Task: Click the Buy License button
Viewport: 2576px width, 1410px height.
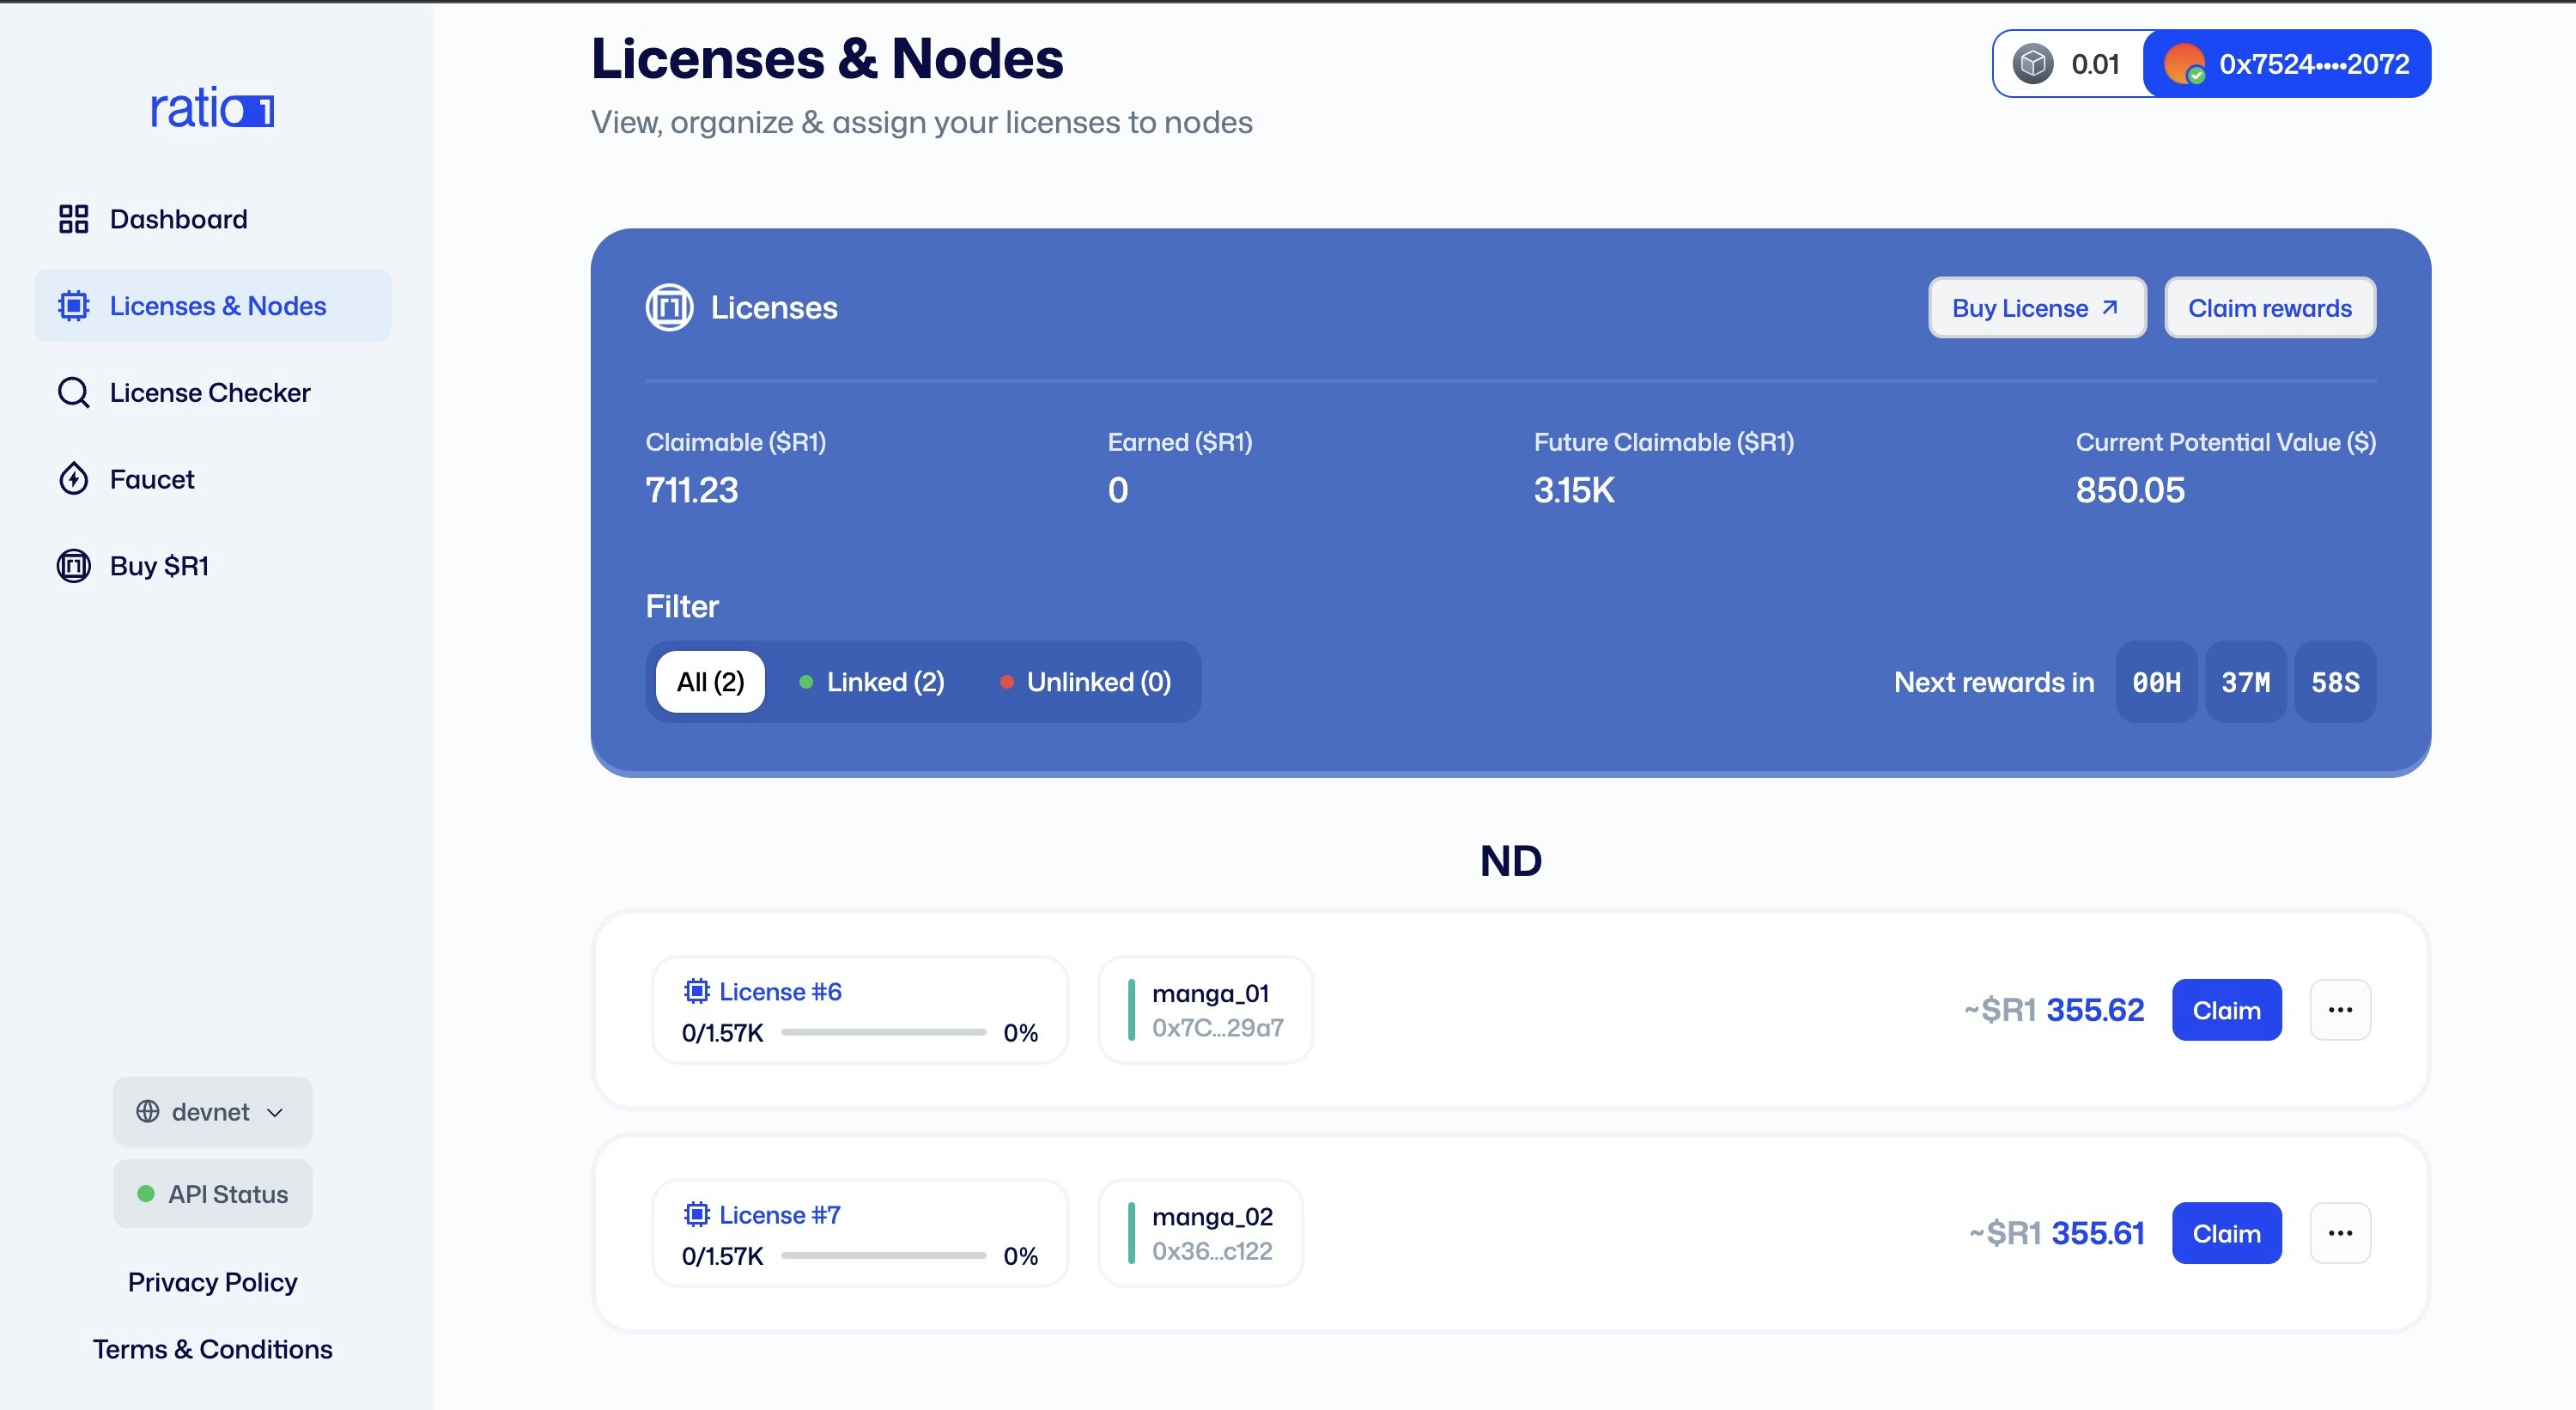Action: [x=2036, y=308]
